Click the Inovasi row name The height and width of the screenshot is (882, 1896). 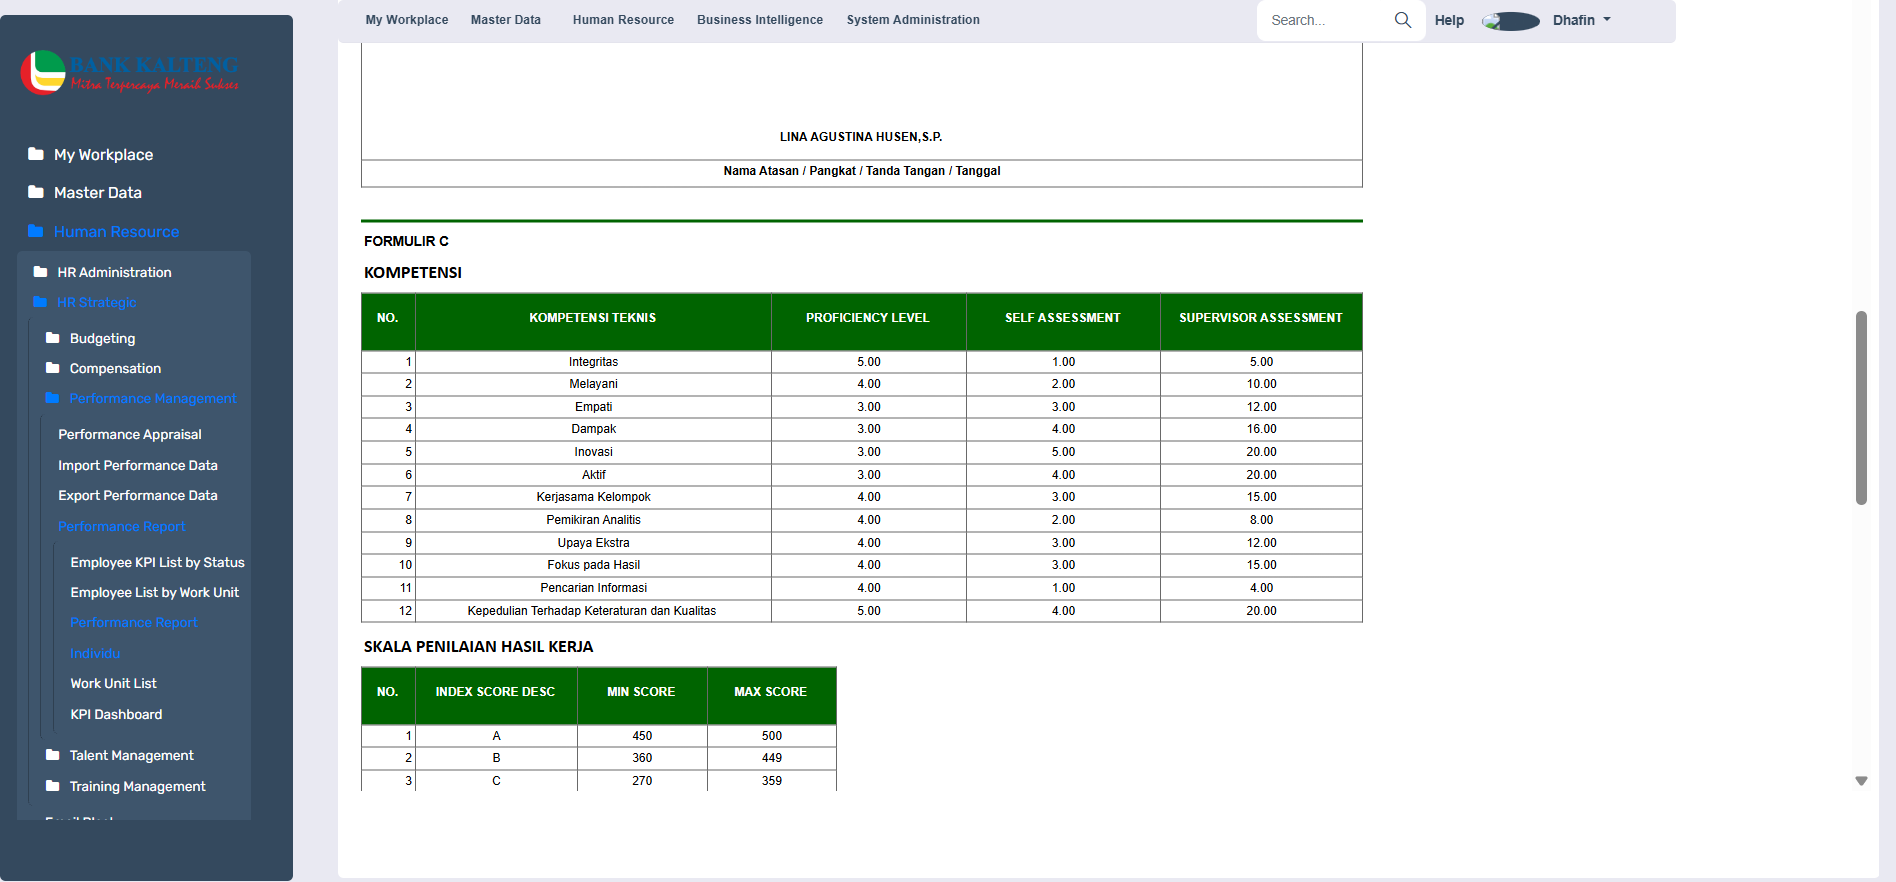pos(593,452)
